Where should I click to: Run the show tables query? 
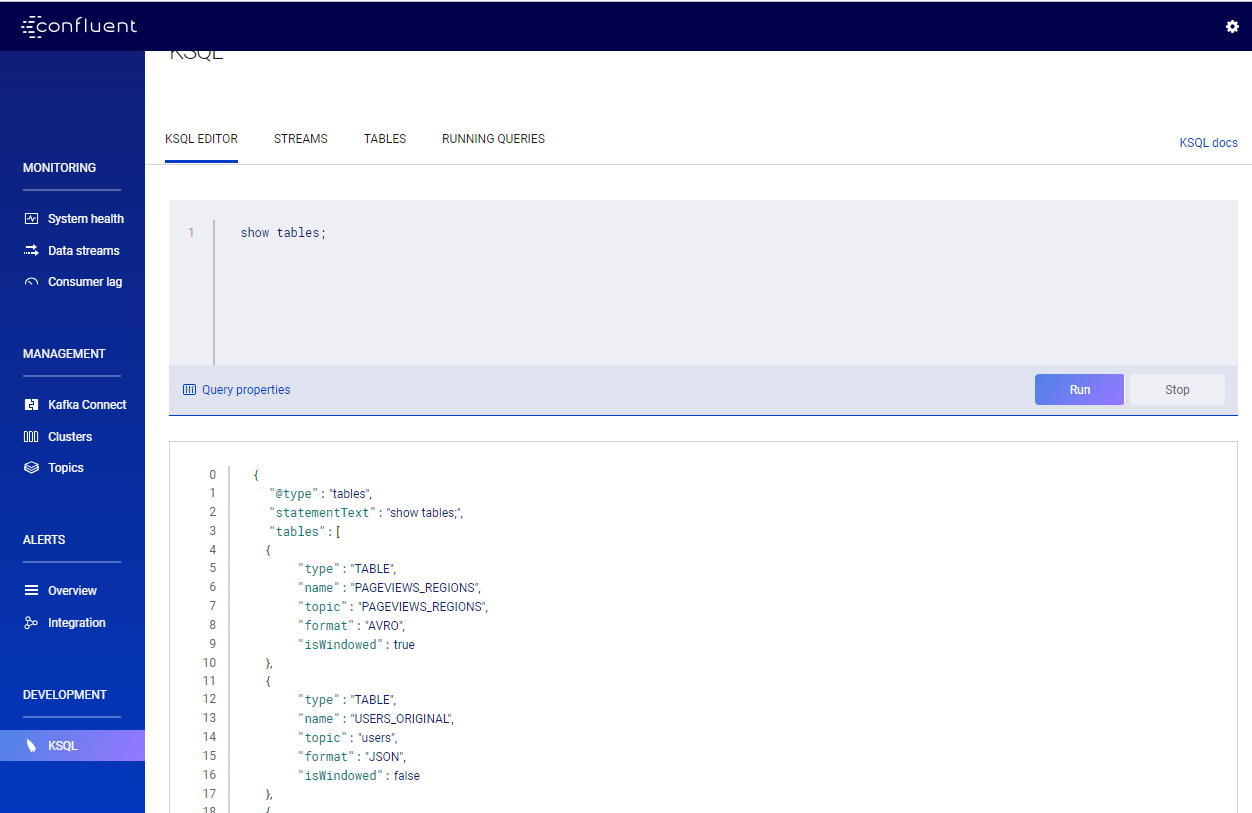(1079, 389)
